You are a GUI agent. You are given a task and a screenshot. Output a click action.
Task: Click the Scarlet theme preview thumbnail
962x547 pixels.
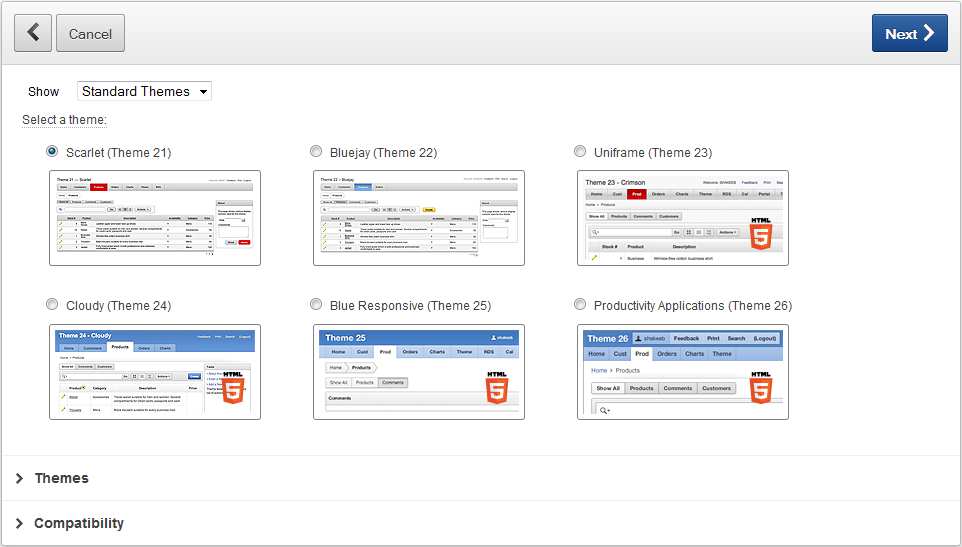pos(155,218)
